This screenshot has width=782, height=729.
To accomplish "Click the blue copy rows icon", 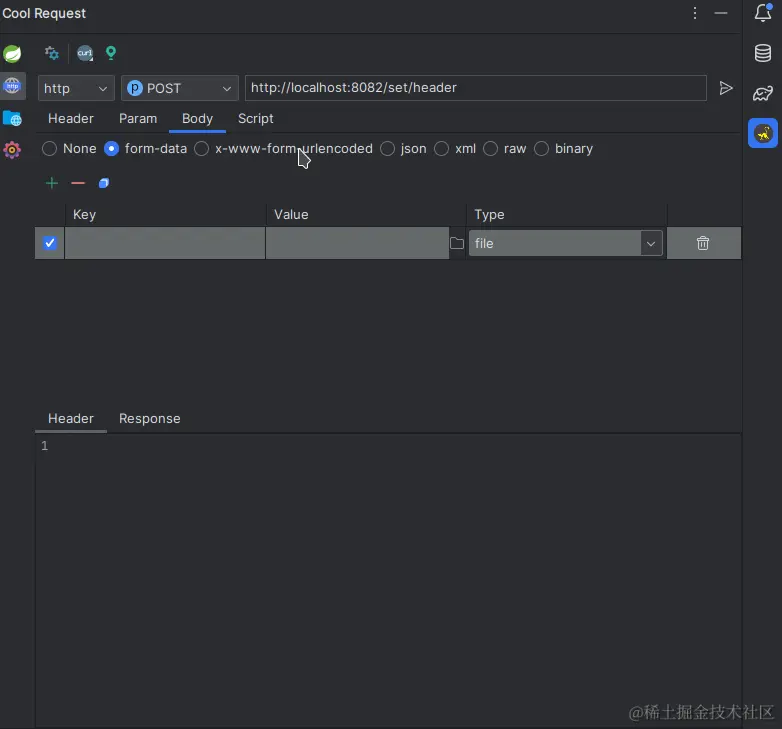I will tap(104, 183).
